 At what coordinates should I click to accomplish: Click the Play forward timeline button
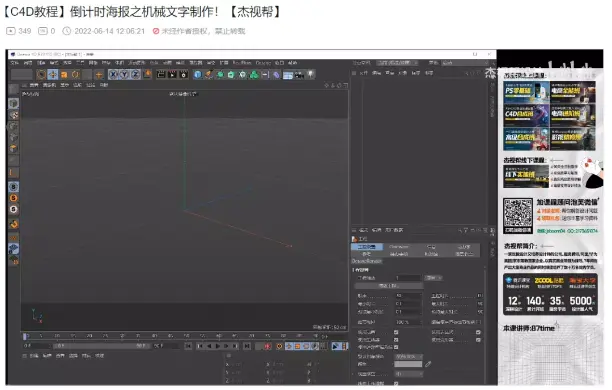coord(218,346)
